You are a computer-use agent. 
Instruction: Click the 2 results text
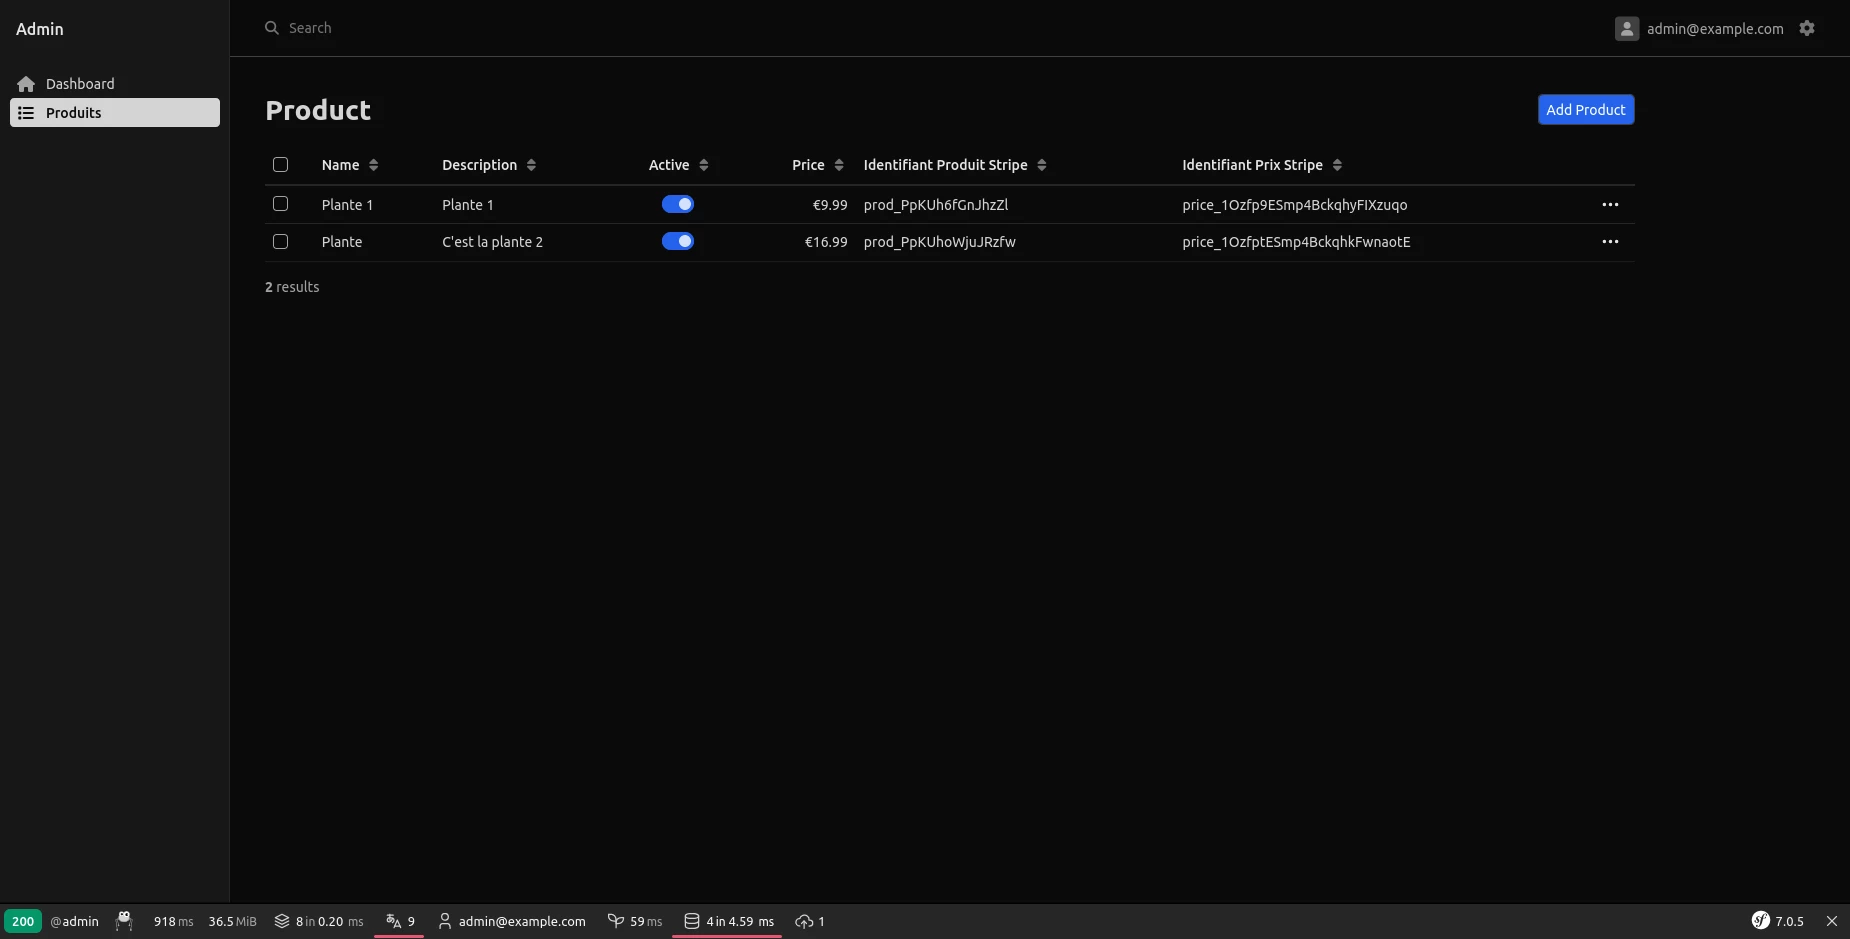tap(292, 287)
